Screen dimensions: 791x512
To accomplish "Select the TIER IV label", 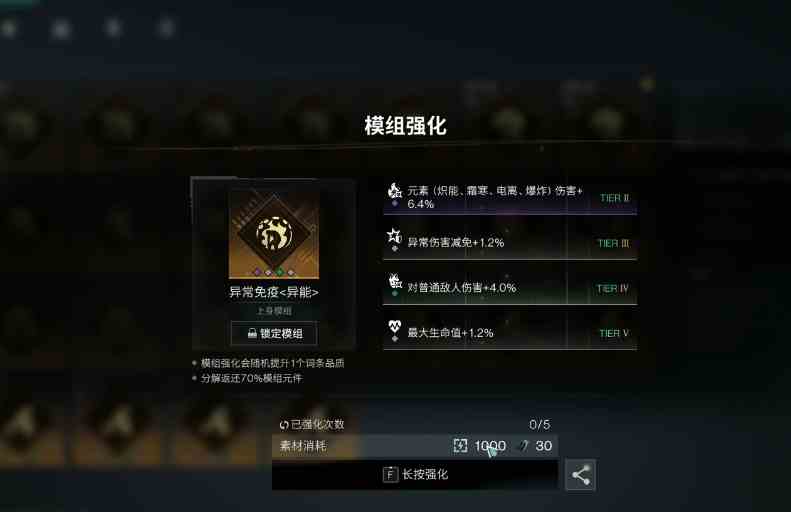I will point(612,289).
